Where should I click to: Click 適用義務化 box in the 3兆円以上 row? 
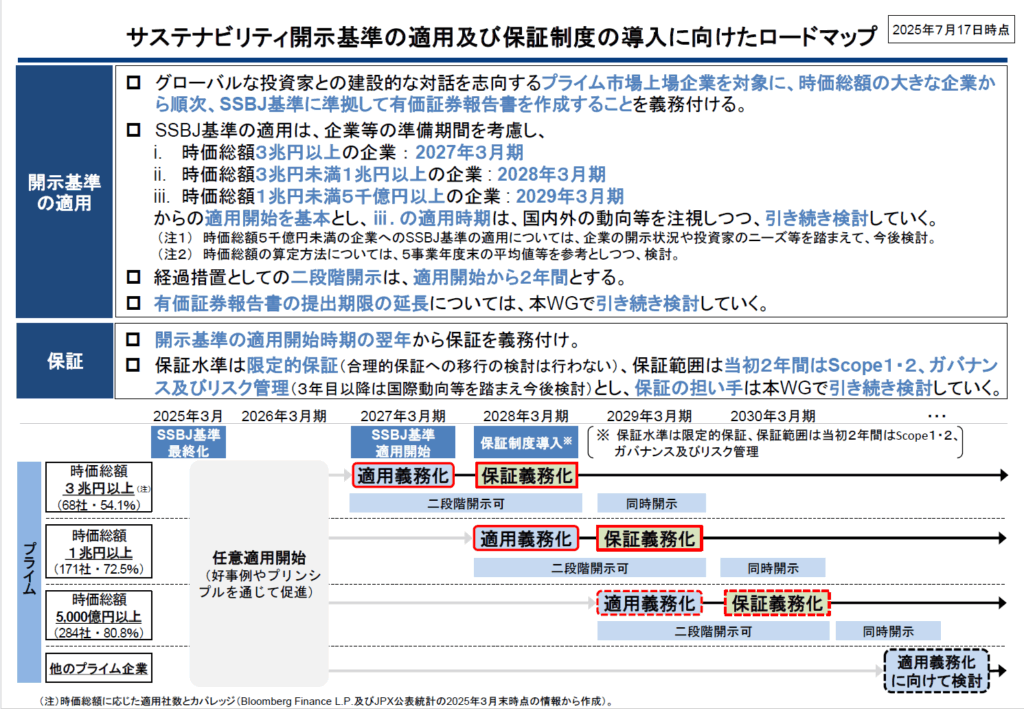click(403, 475)
